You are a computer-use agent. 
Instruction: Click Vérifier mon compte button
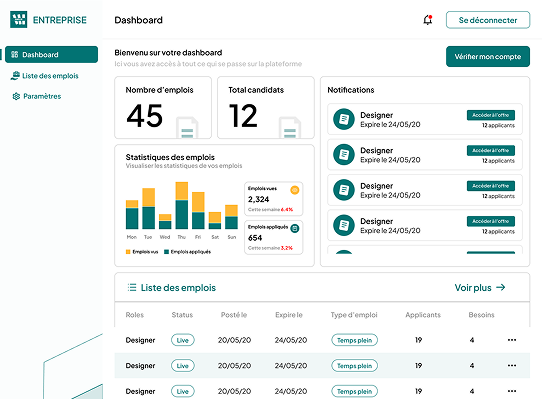488,56
